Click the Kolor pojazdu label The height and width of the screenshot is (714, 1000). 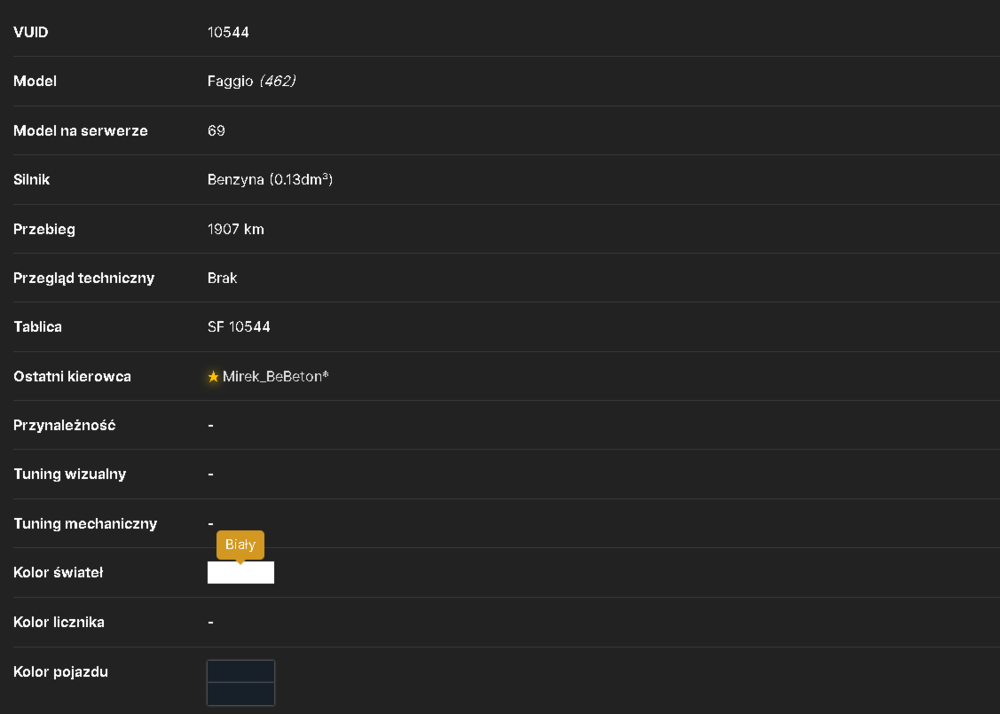pos(61,672)
